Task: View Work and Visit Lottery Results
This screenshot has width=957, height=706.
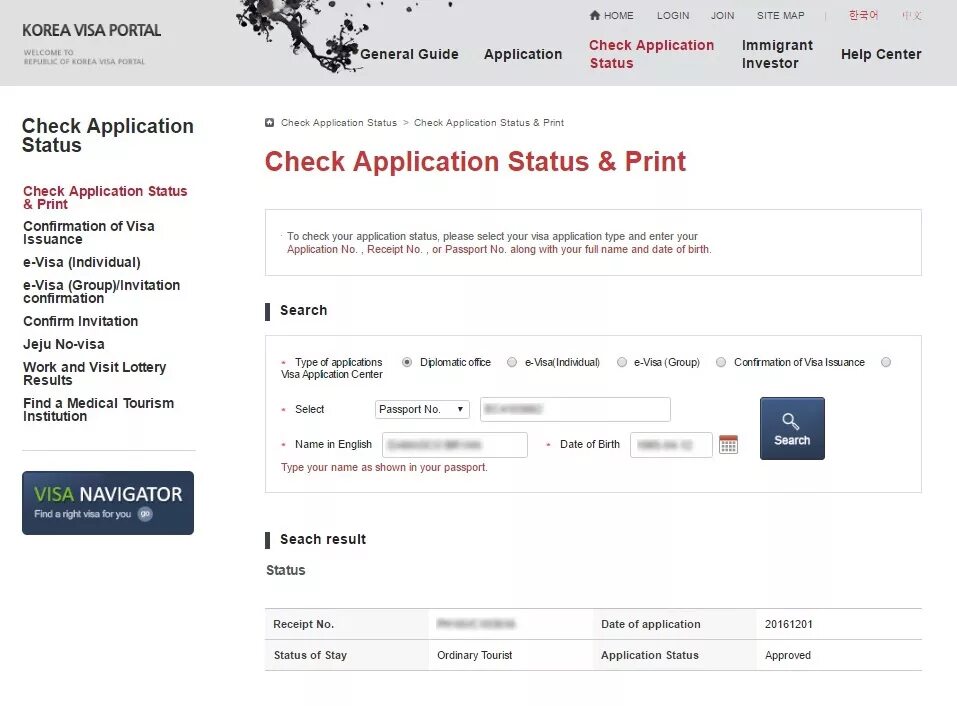Action: (x=94, y=373)
